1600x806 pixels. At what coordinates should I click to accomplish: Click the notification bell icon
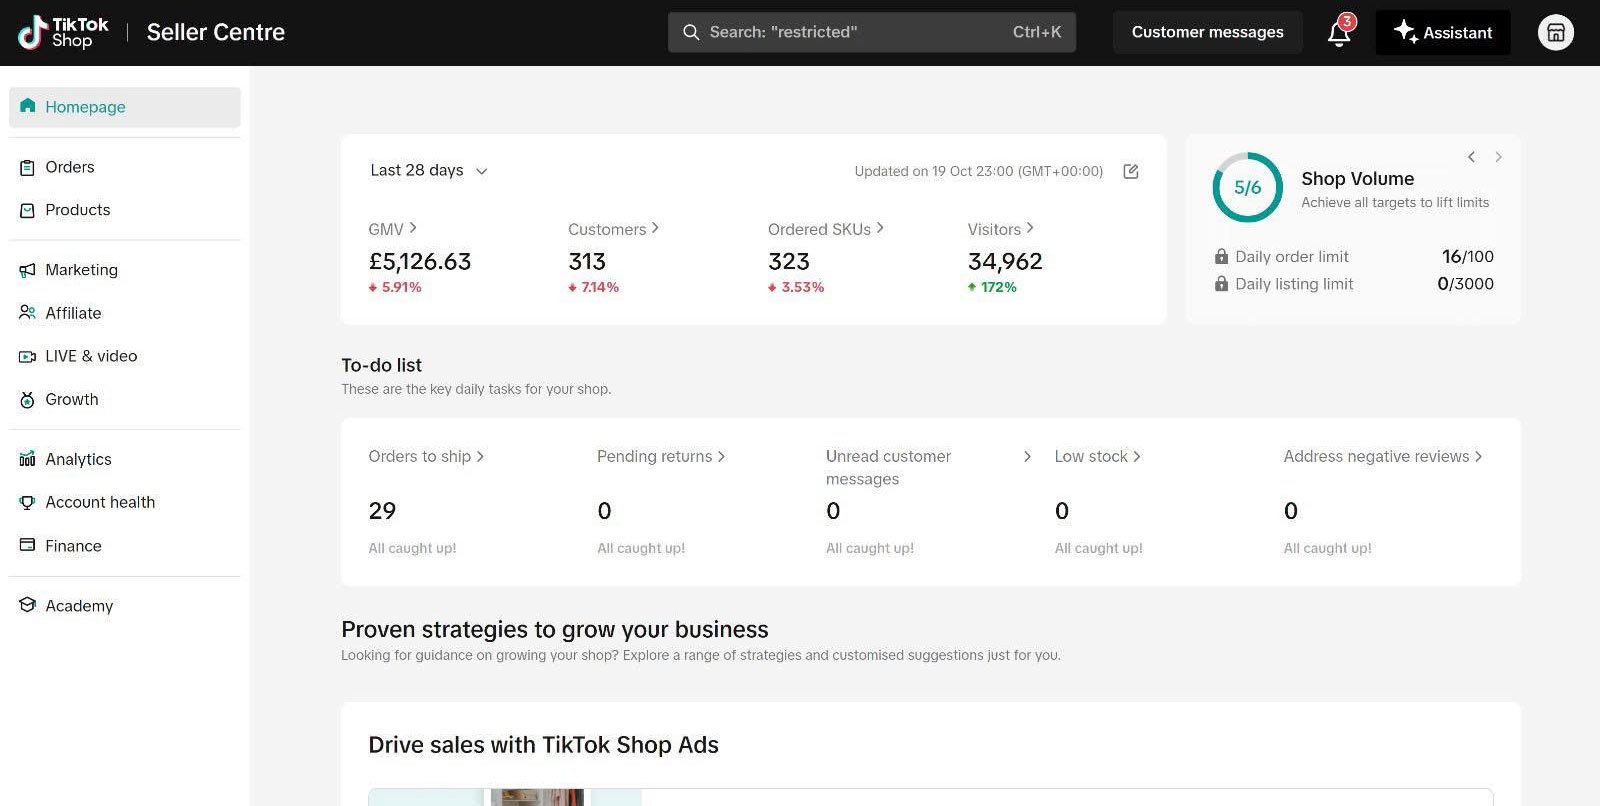1339,33
